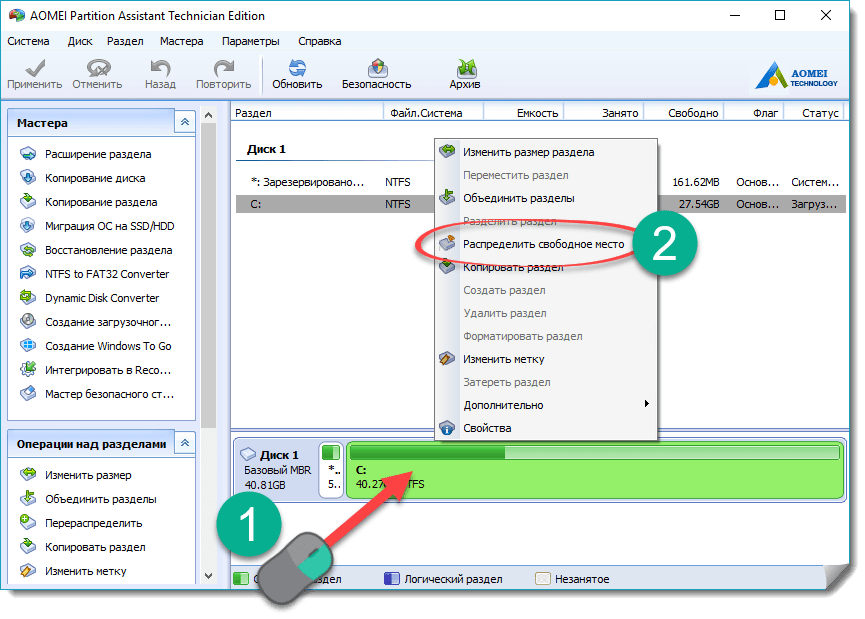
Task: Open the Раздел menu
Action: point(125,41)
